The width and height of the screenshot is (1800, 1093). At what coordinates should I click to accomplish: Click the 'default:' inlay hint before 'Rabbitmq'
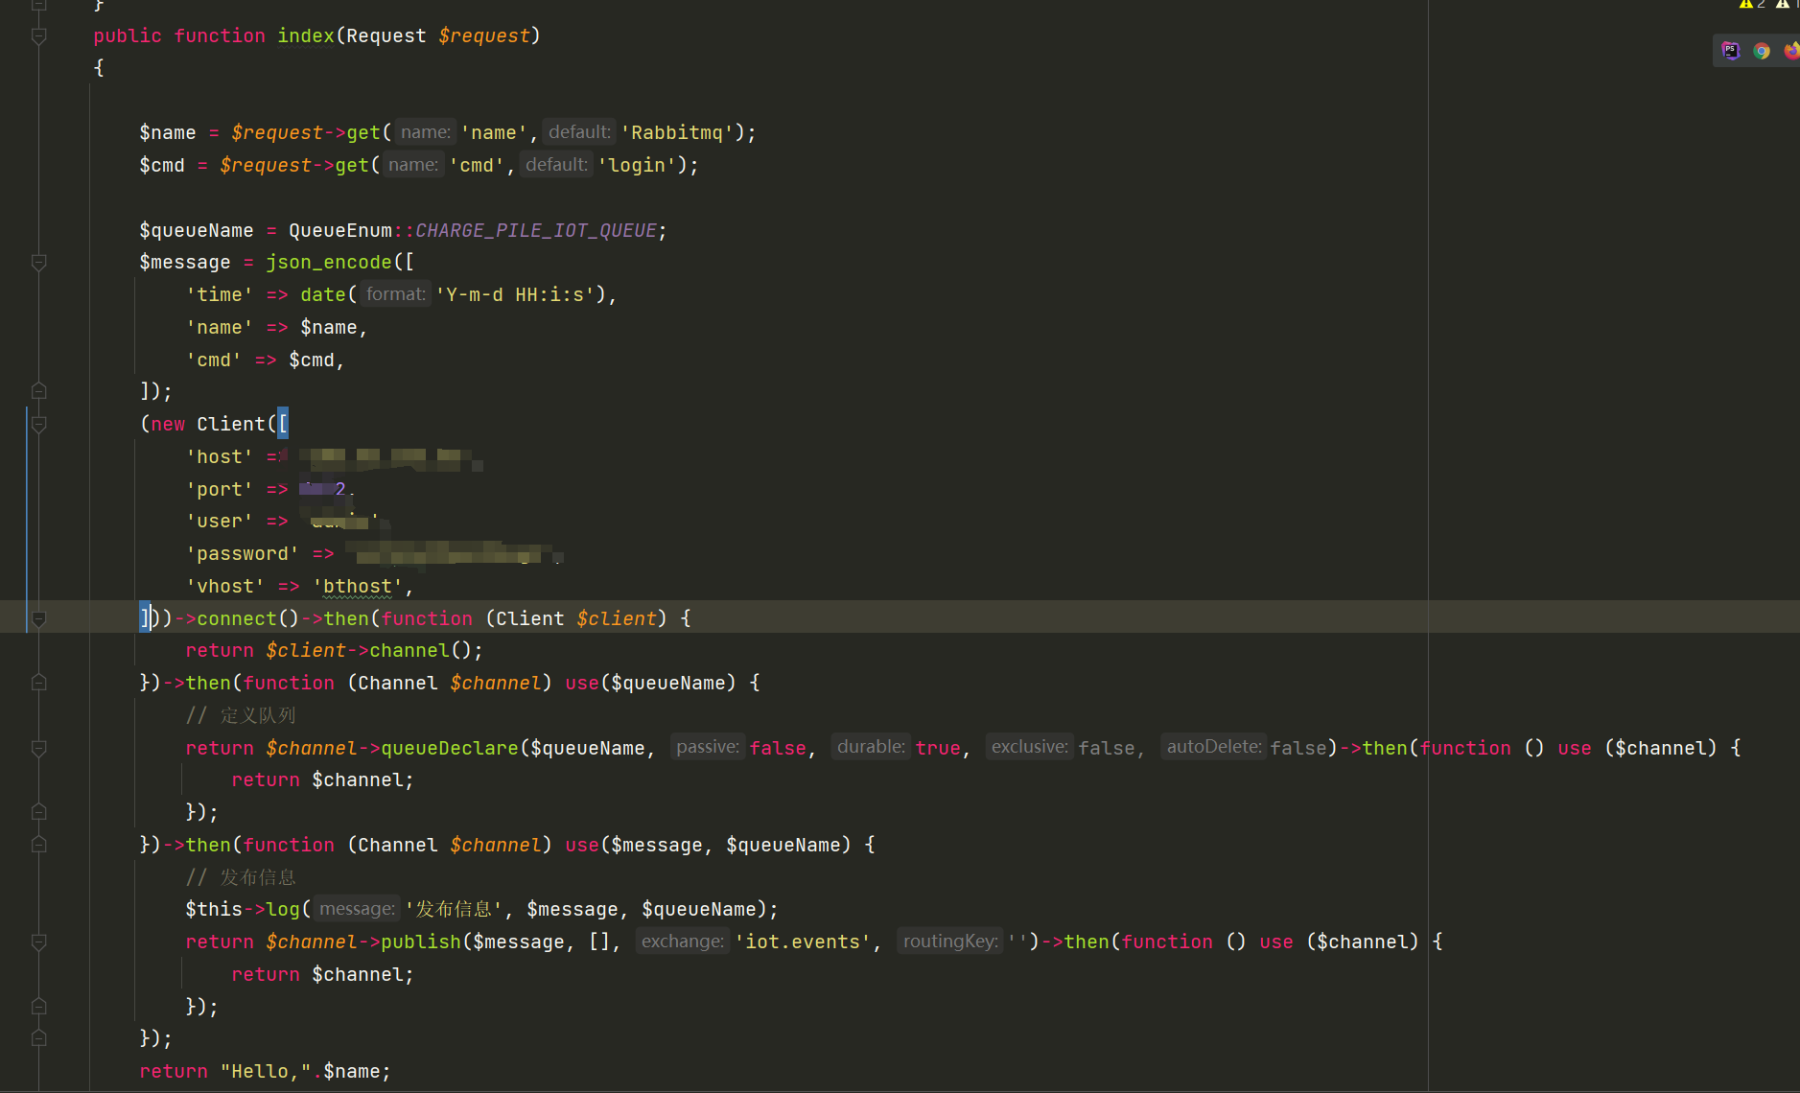click(x=579, y=132)
